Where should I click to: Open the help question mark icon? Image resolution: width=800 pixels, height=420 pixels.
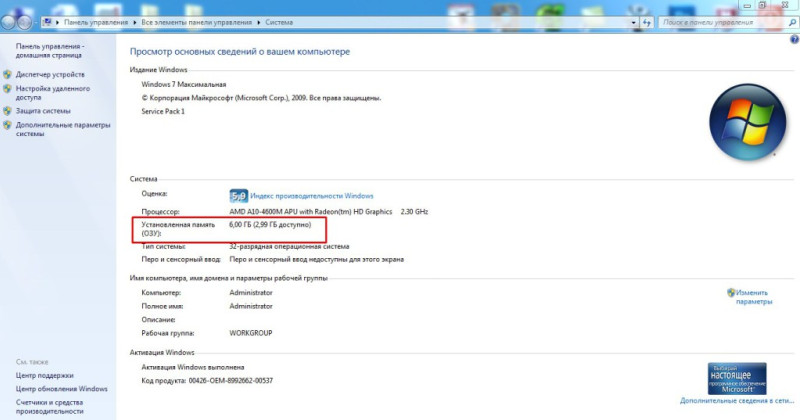tap(794, 40)
